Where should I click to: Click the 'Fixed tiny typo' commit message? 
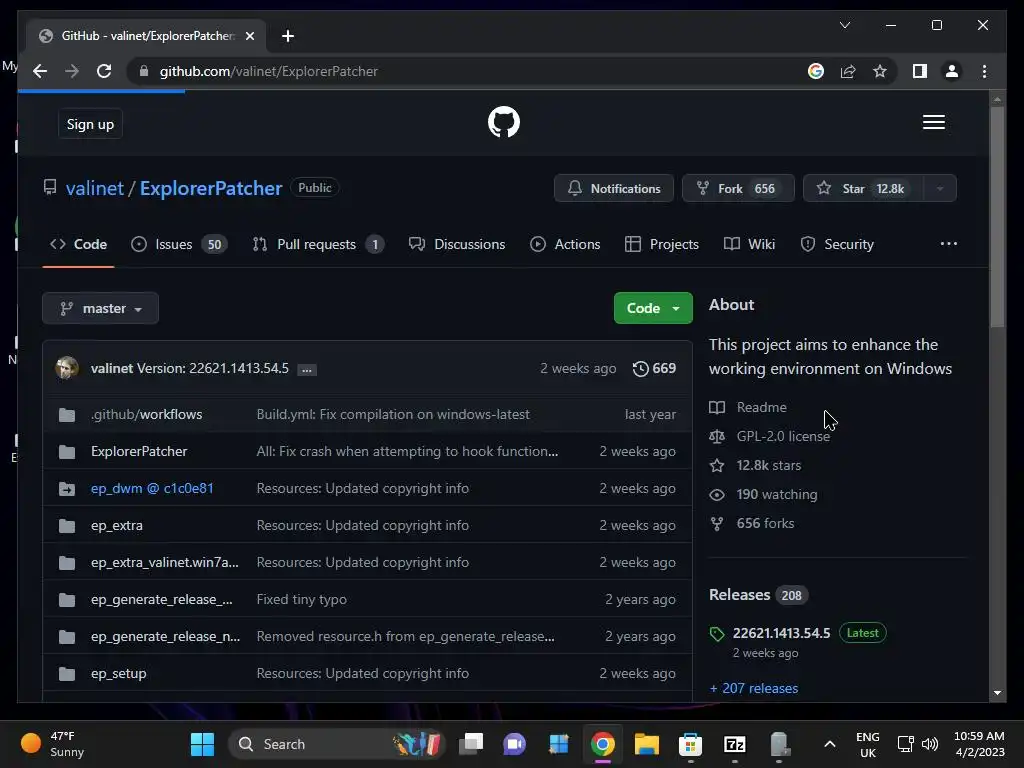point(302,600)
